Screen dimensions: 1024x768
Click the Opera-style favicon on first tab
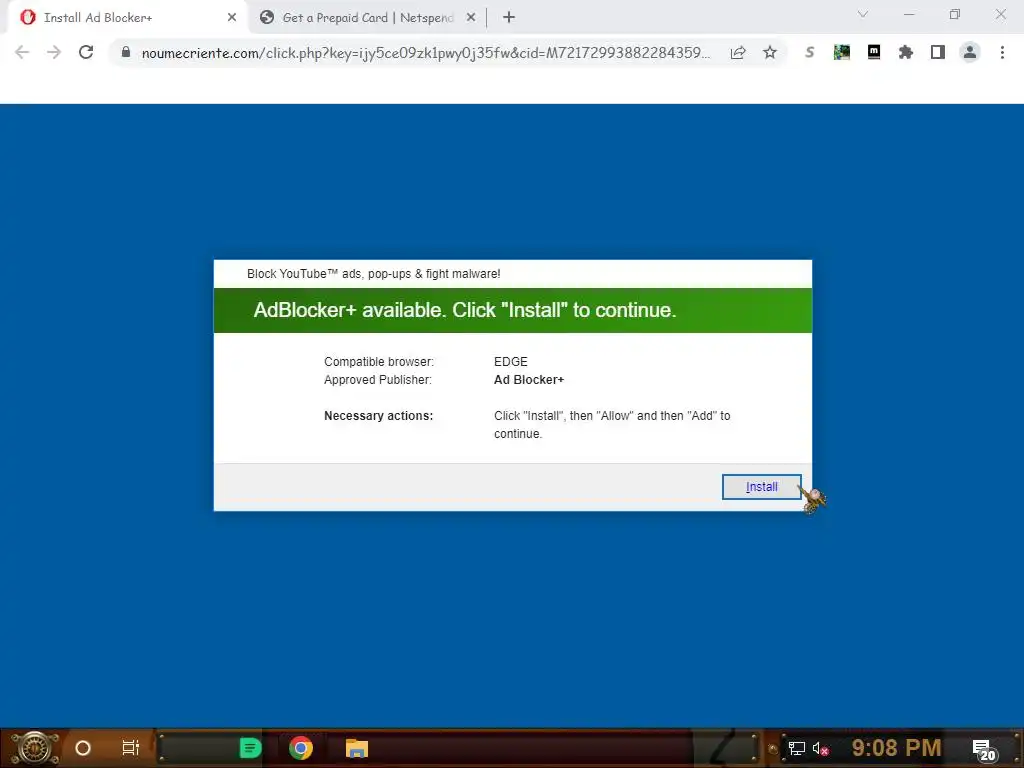coord(27,18)
